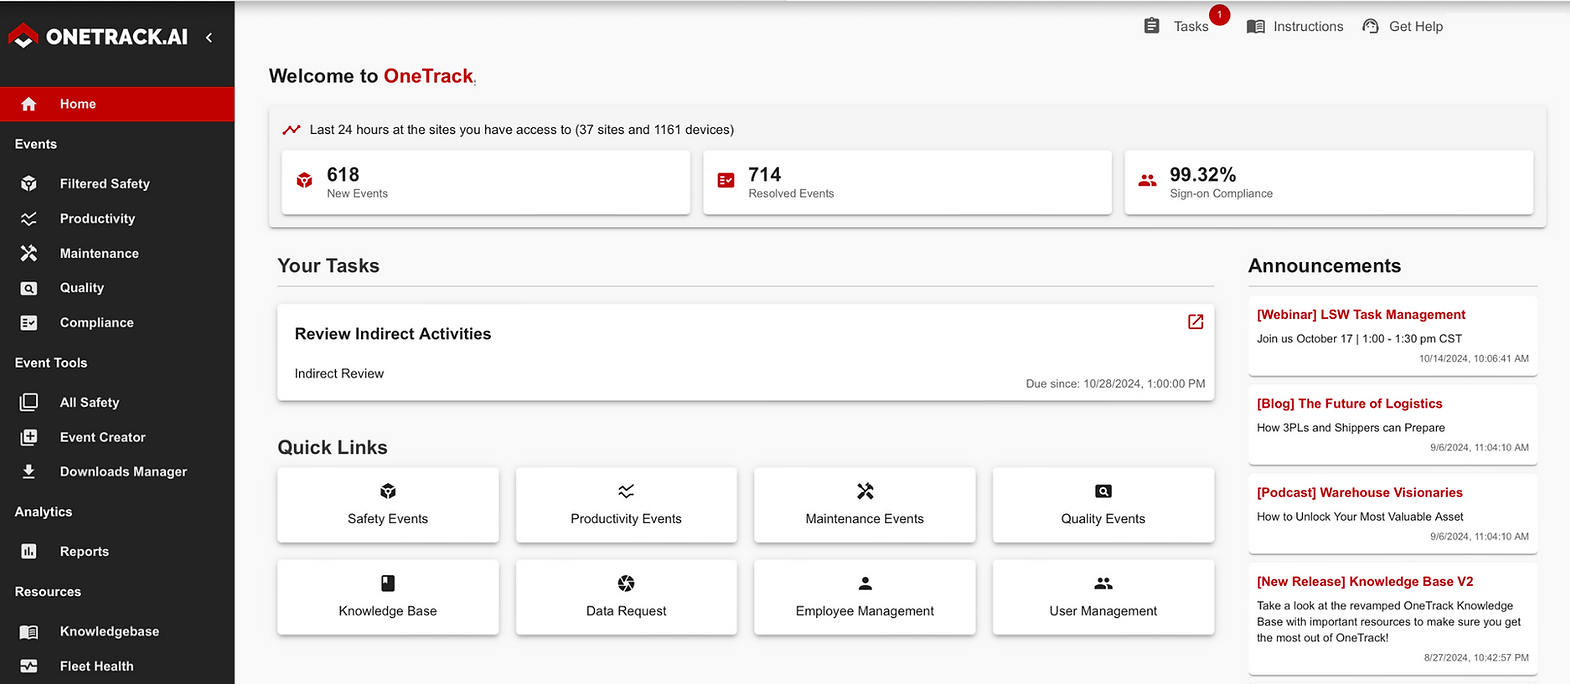
Task: Open the Knowledge Base V2 release announcement
Action: [1364, 582]
